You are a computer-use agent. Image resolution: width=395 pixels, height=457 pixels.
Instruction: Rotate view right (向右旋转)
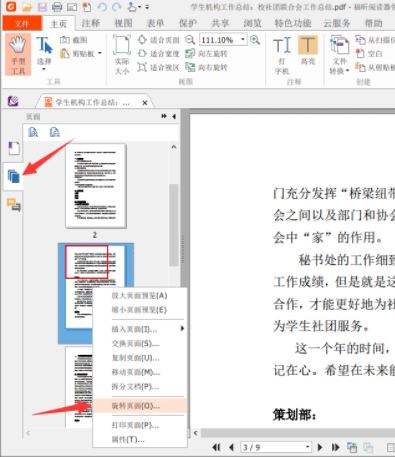coord(206,67)
